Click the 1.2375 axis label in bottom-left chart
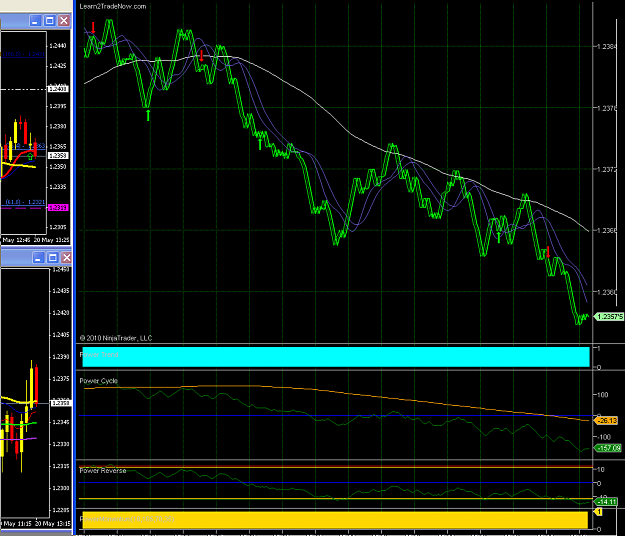The width and height of the screenshot is (625, 536). (61, 379)
